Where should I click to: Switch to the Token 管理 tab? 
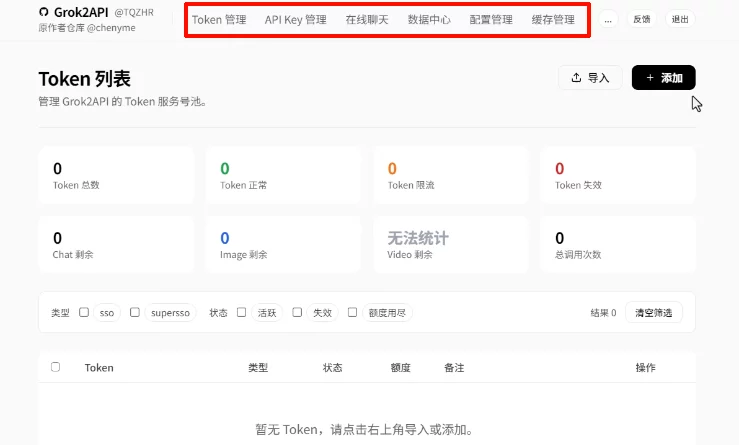219,19
